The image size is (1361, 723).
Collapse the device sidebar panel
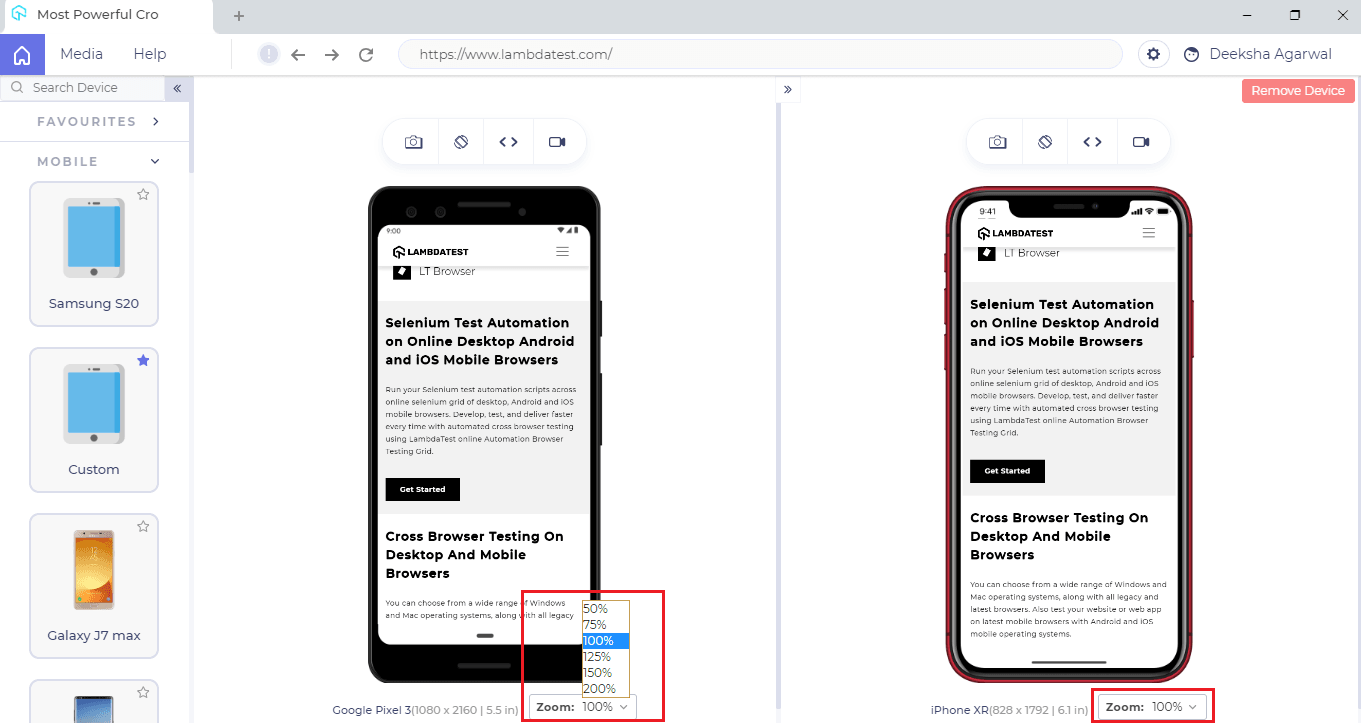177,88
